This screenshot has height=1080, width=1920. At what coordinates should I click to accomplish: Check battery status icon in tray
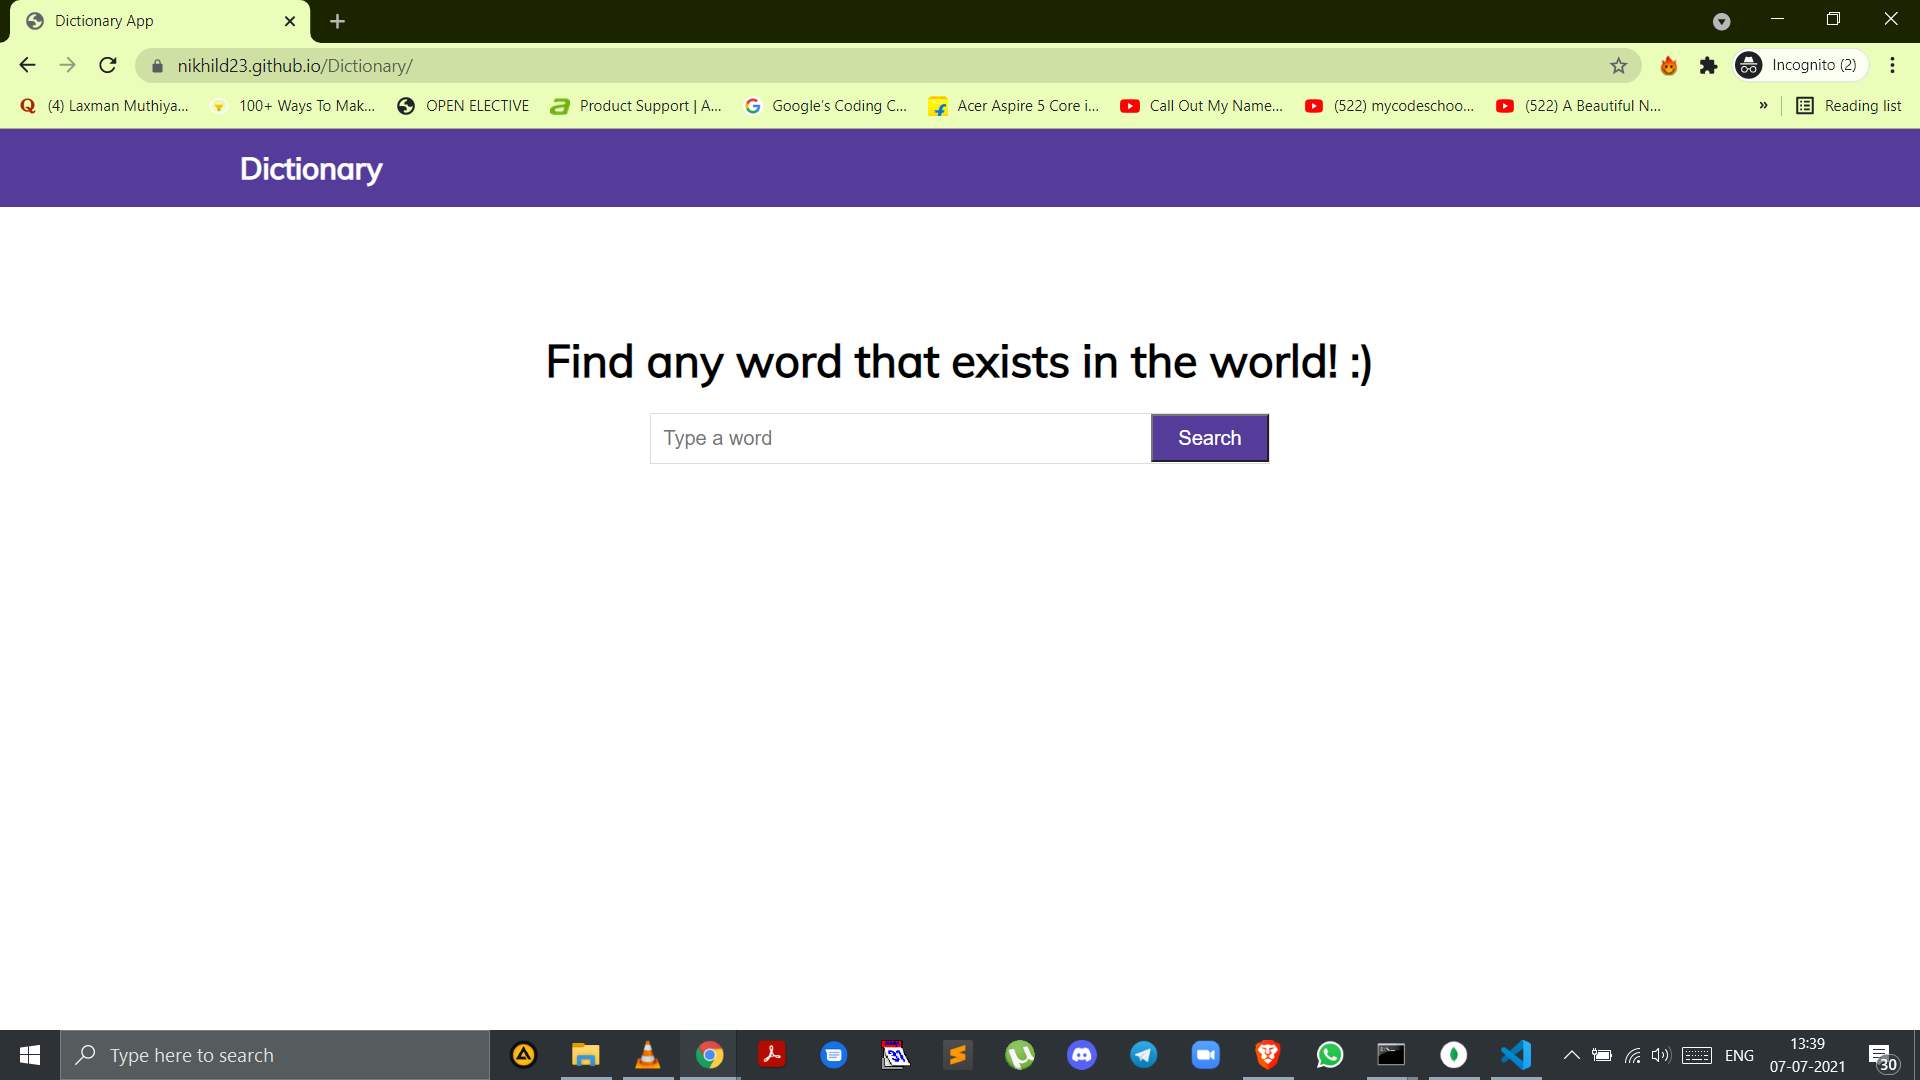1601,1055
